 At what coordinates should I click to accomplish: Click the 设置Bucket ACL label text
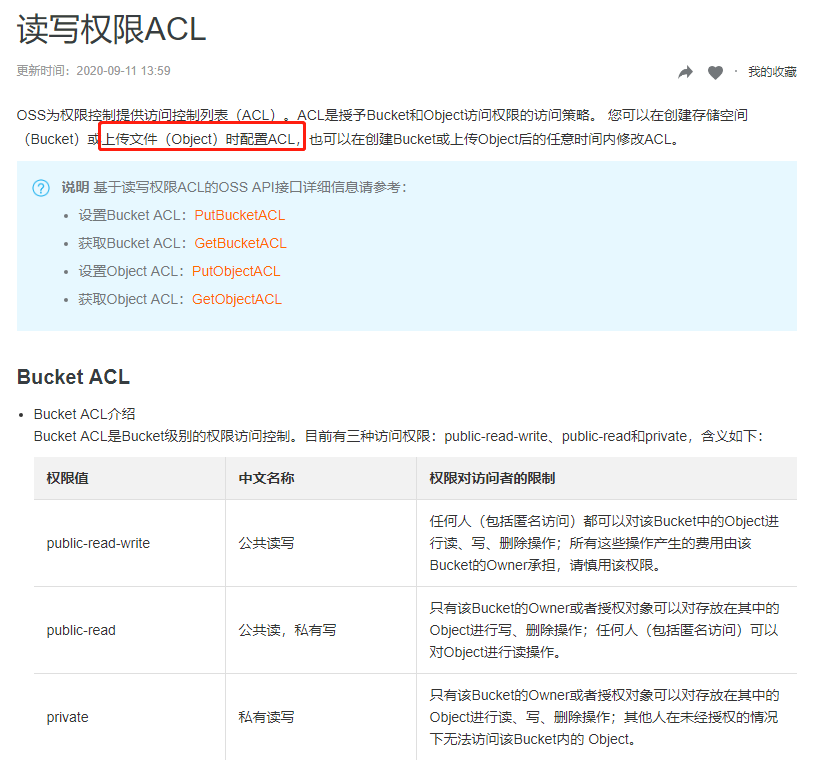(x=132, y=215)
